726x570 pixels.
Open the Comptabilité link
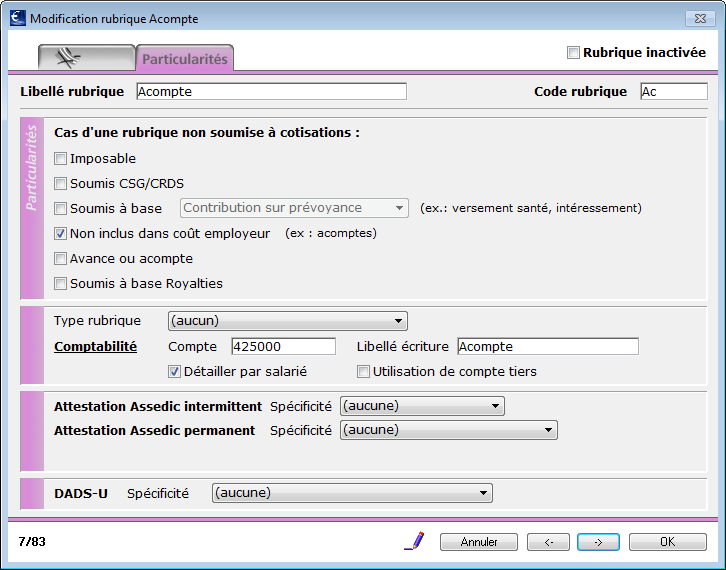click(x=95, y=347)
